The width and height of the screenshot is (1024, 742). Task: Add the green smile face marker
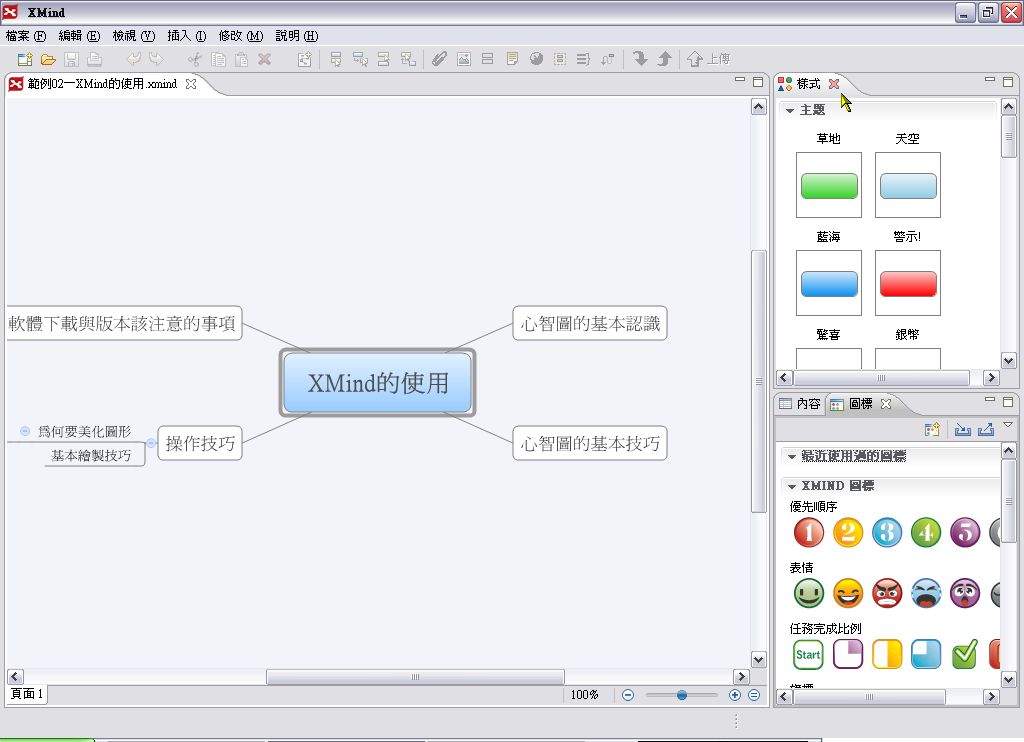pyautogui.click(x=808, y=594)
